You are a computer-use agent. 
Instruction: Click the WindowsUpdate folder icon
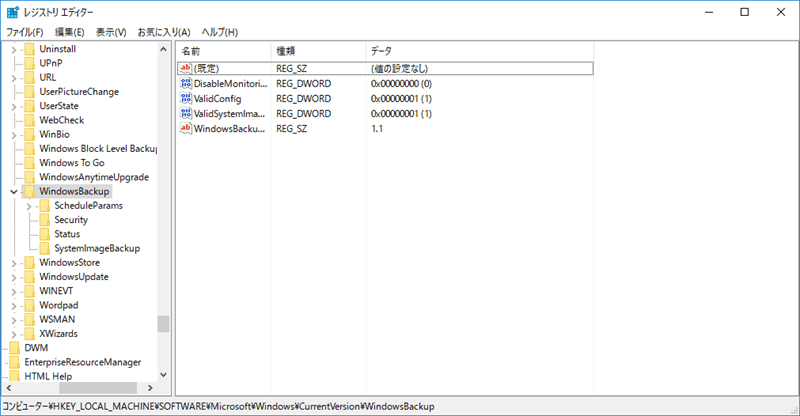click(30, 277)
